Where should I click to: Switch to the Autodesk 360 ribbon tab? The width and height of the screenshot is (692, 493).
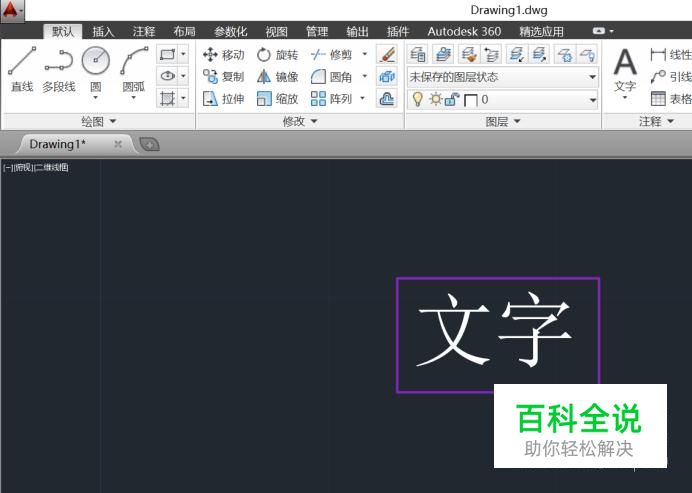coord(464,31)
